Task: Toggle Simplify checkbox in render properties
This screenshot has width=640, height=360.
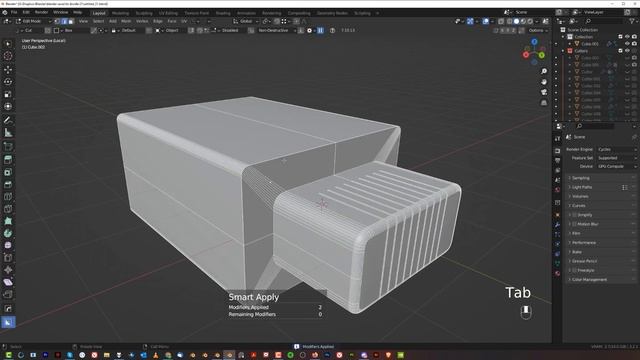Action: click(x=575, y=215)
